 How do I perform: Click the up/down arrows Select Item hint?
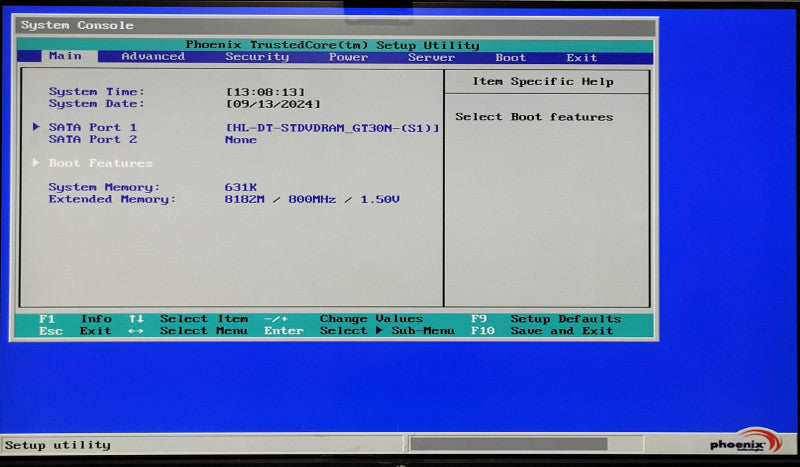tap(189, 319)
